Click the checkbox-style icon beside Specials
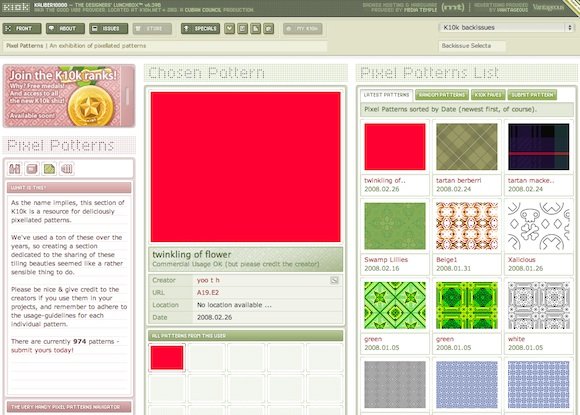Image resolution: width=580 pixels, height=415 pixels. tap(242, 28)
